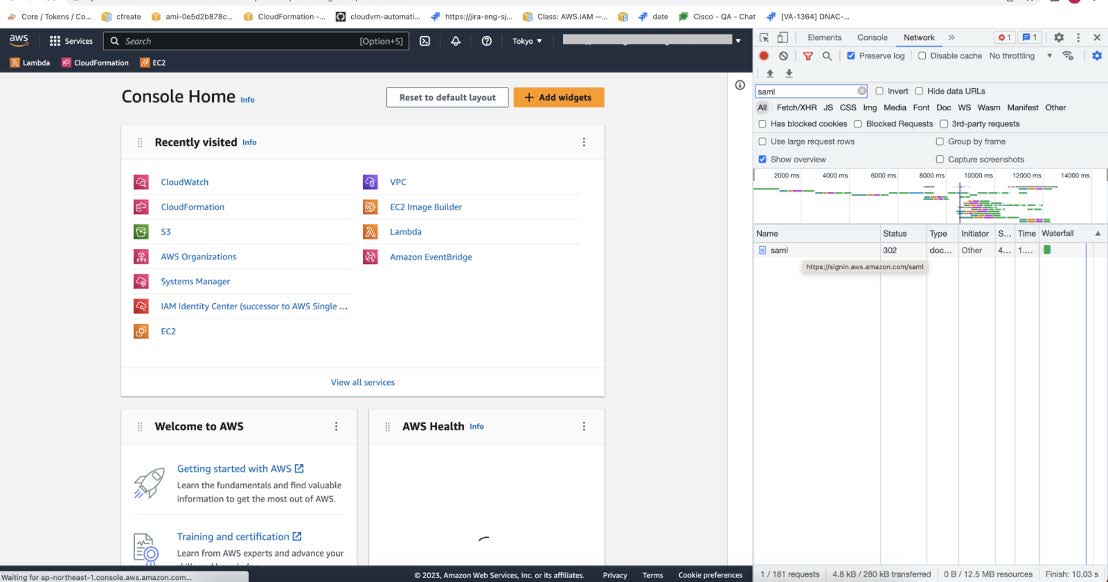Click the Add widgets button
1108x582 pixels.
[559, 97]
